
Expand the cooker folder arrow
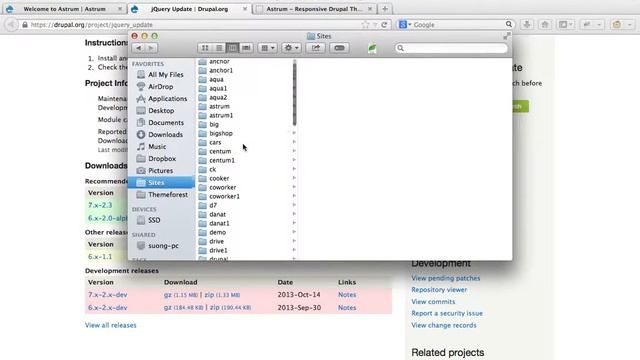(x=294, y=178)
